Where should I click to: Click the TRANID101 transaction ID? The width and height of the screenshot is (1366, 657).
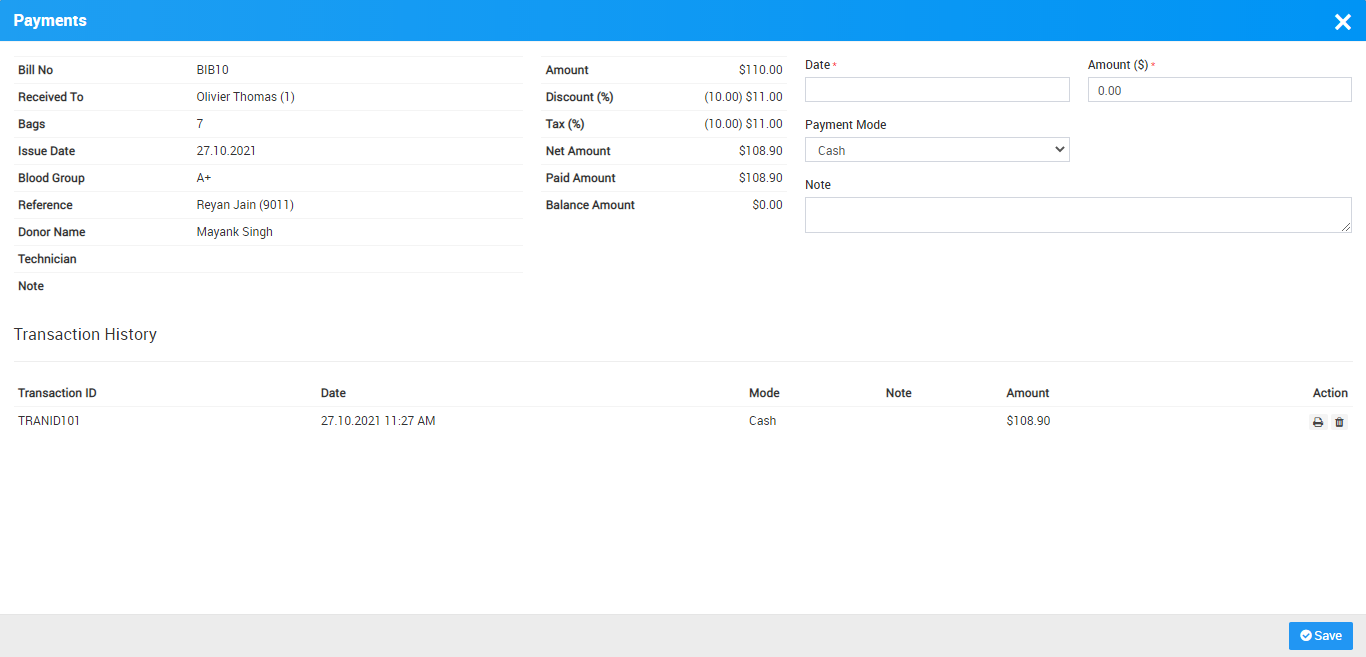coord(49,421)
